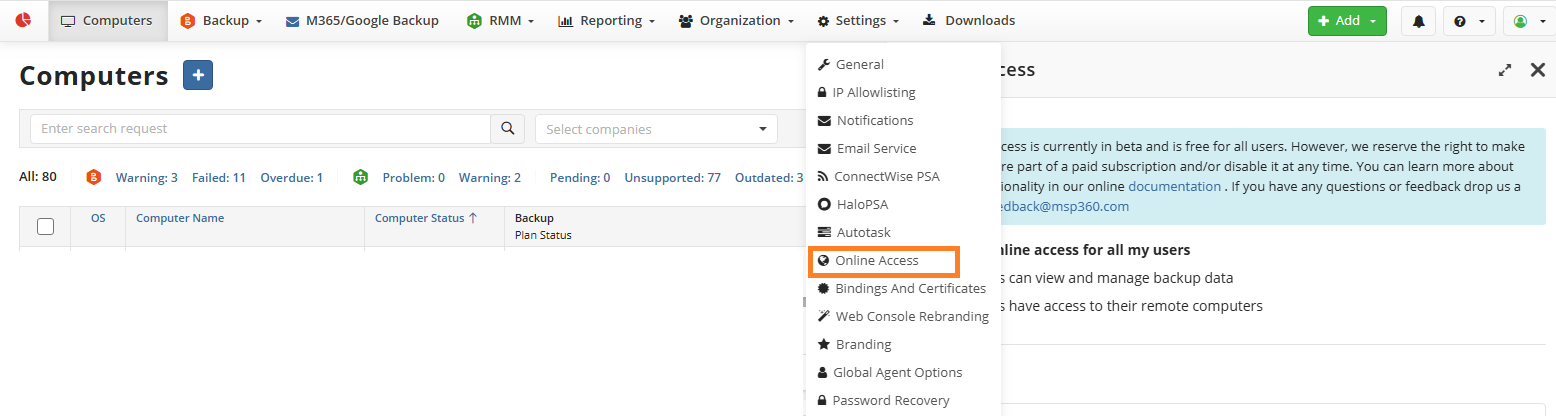Open the notifications bell icon
This screenshot has height=416, width=1556.
tap(1418, 21)
